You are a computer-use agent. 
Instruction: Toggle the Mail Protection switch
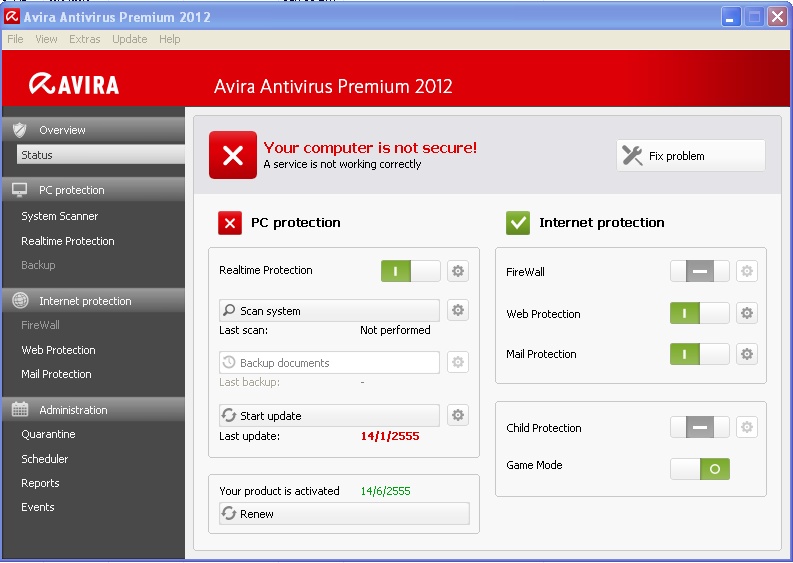point(699,354)
